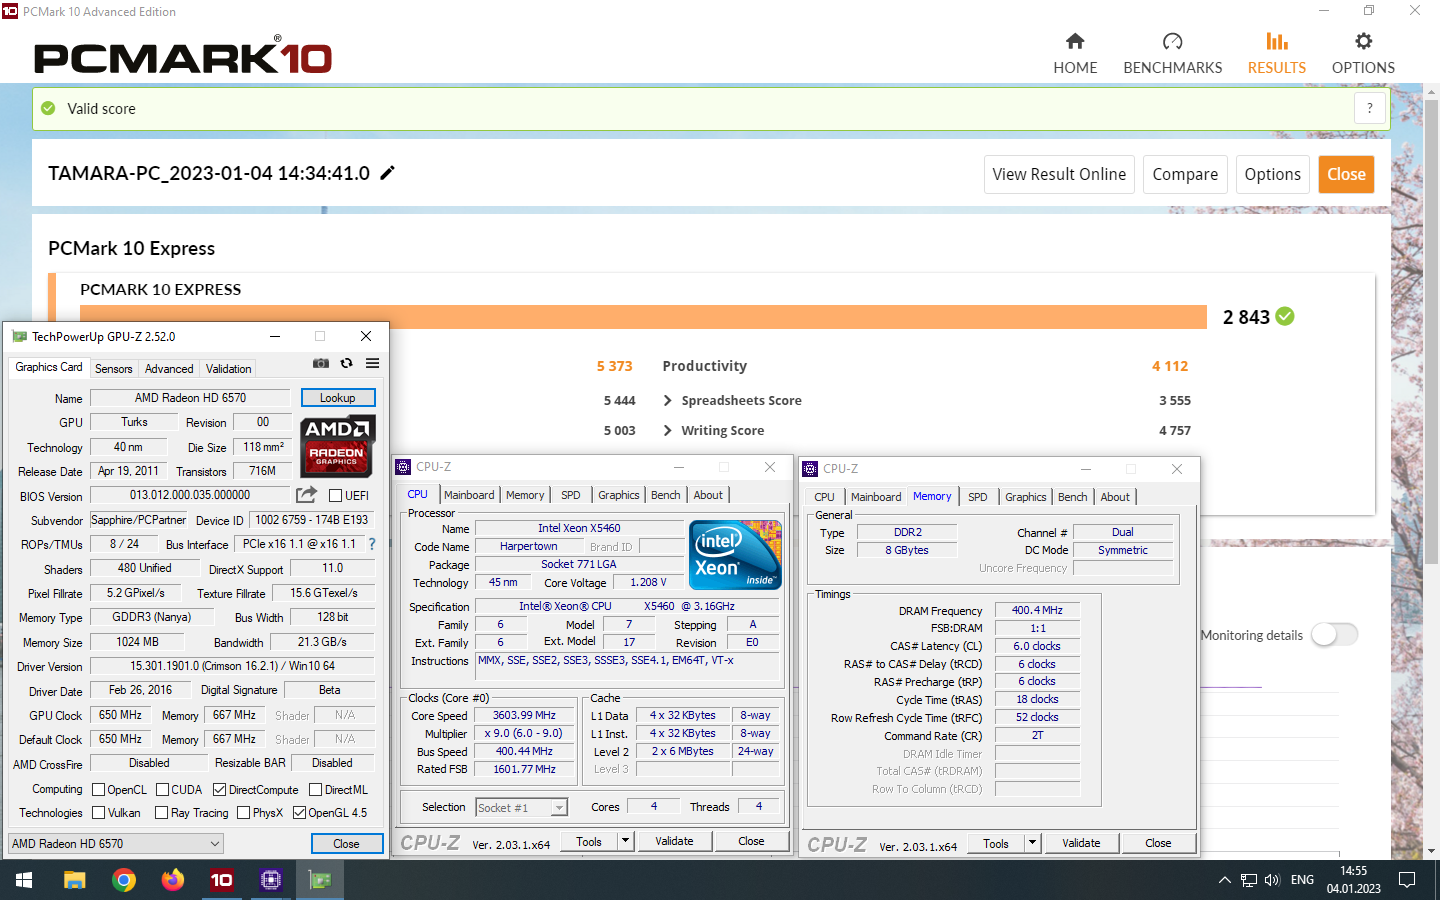Switch to GPU-Z Validation tab
This screenshot has width=1440, height=900.
tap(228, 369)
